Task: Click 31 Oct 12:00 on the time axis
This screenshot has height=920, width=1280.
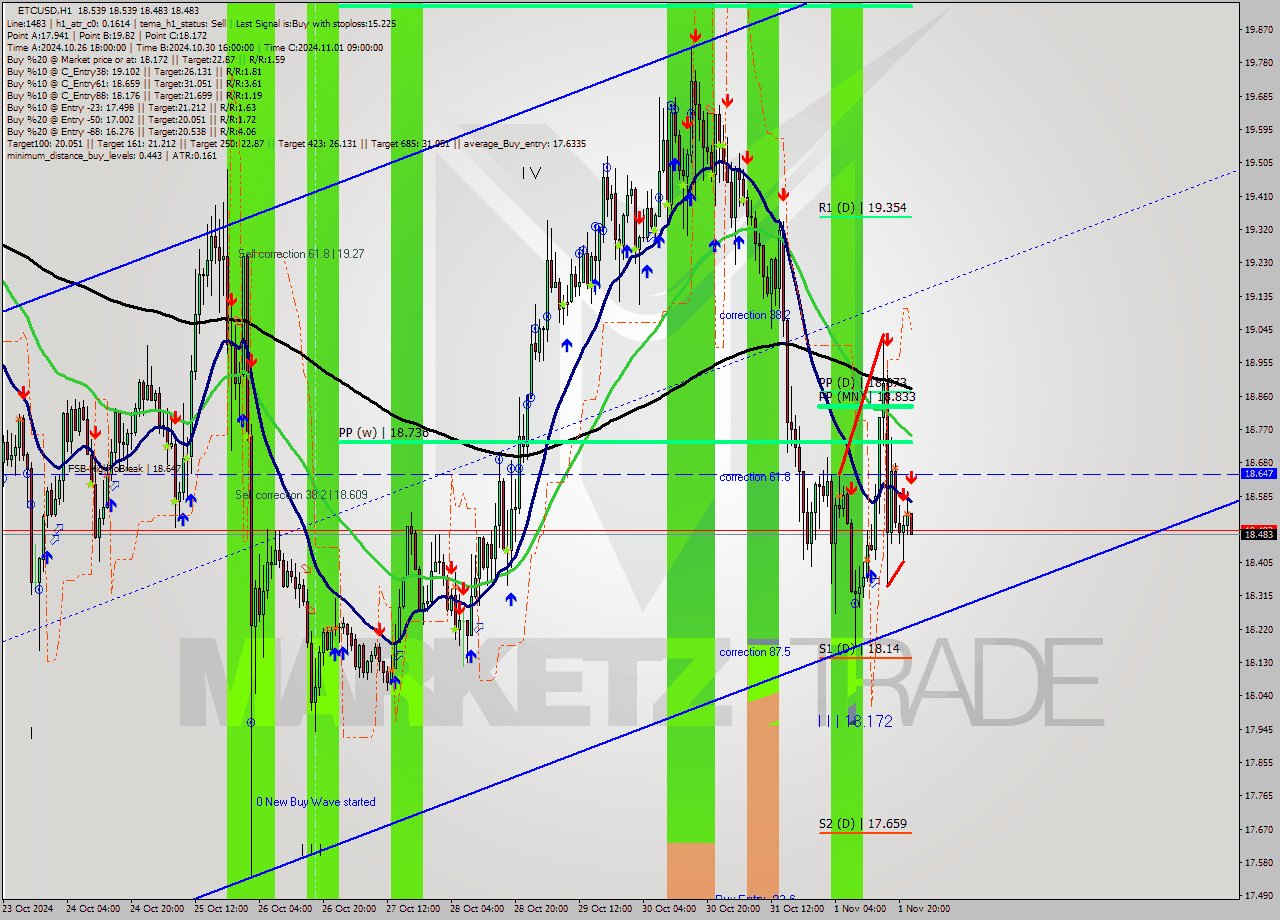Action: [797, 909]
